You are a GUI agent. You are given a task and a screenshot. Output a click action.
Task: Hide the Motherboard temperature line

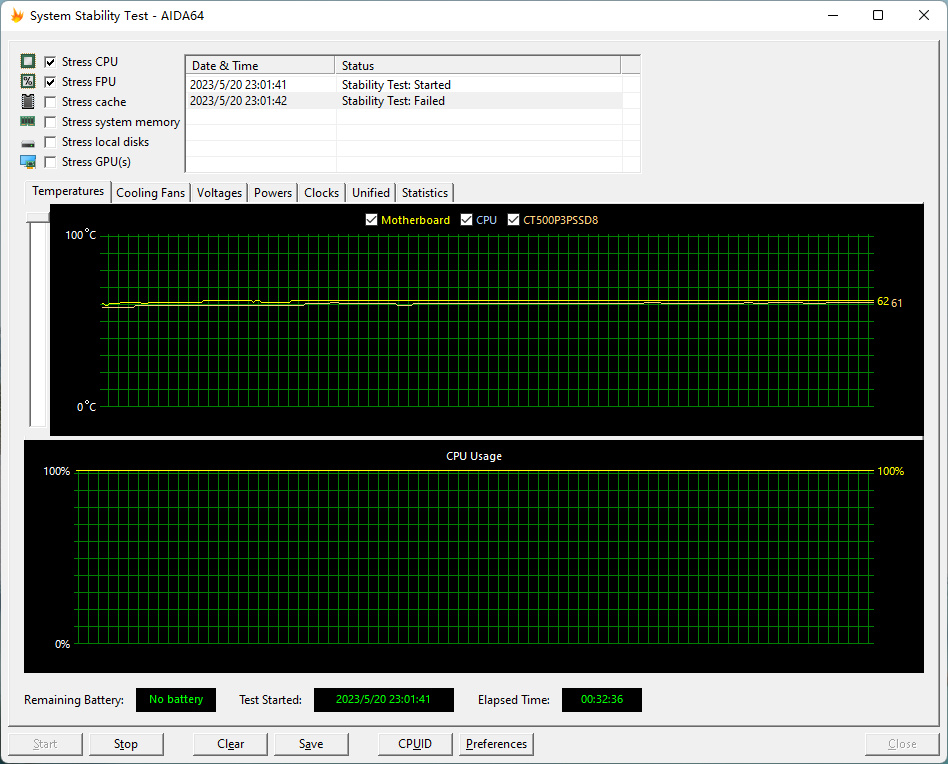[x=371, y=219]
